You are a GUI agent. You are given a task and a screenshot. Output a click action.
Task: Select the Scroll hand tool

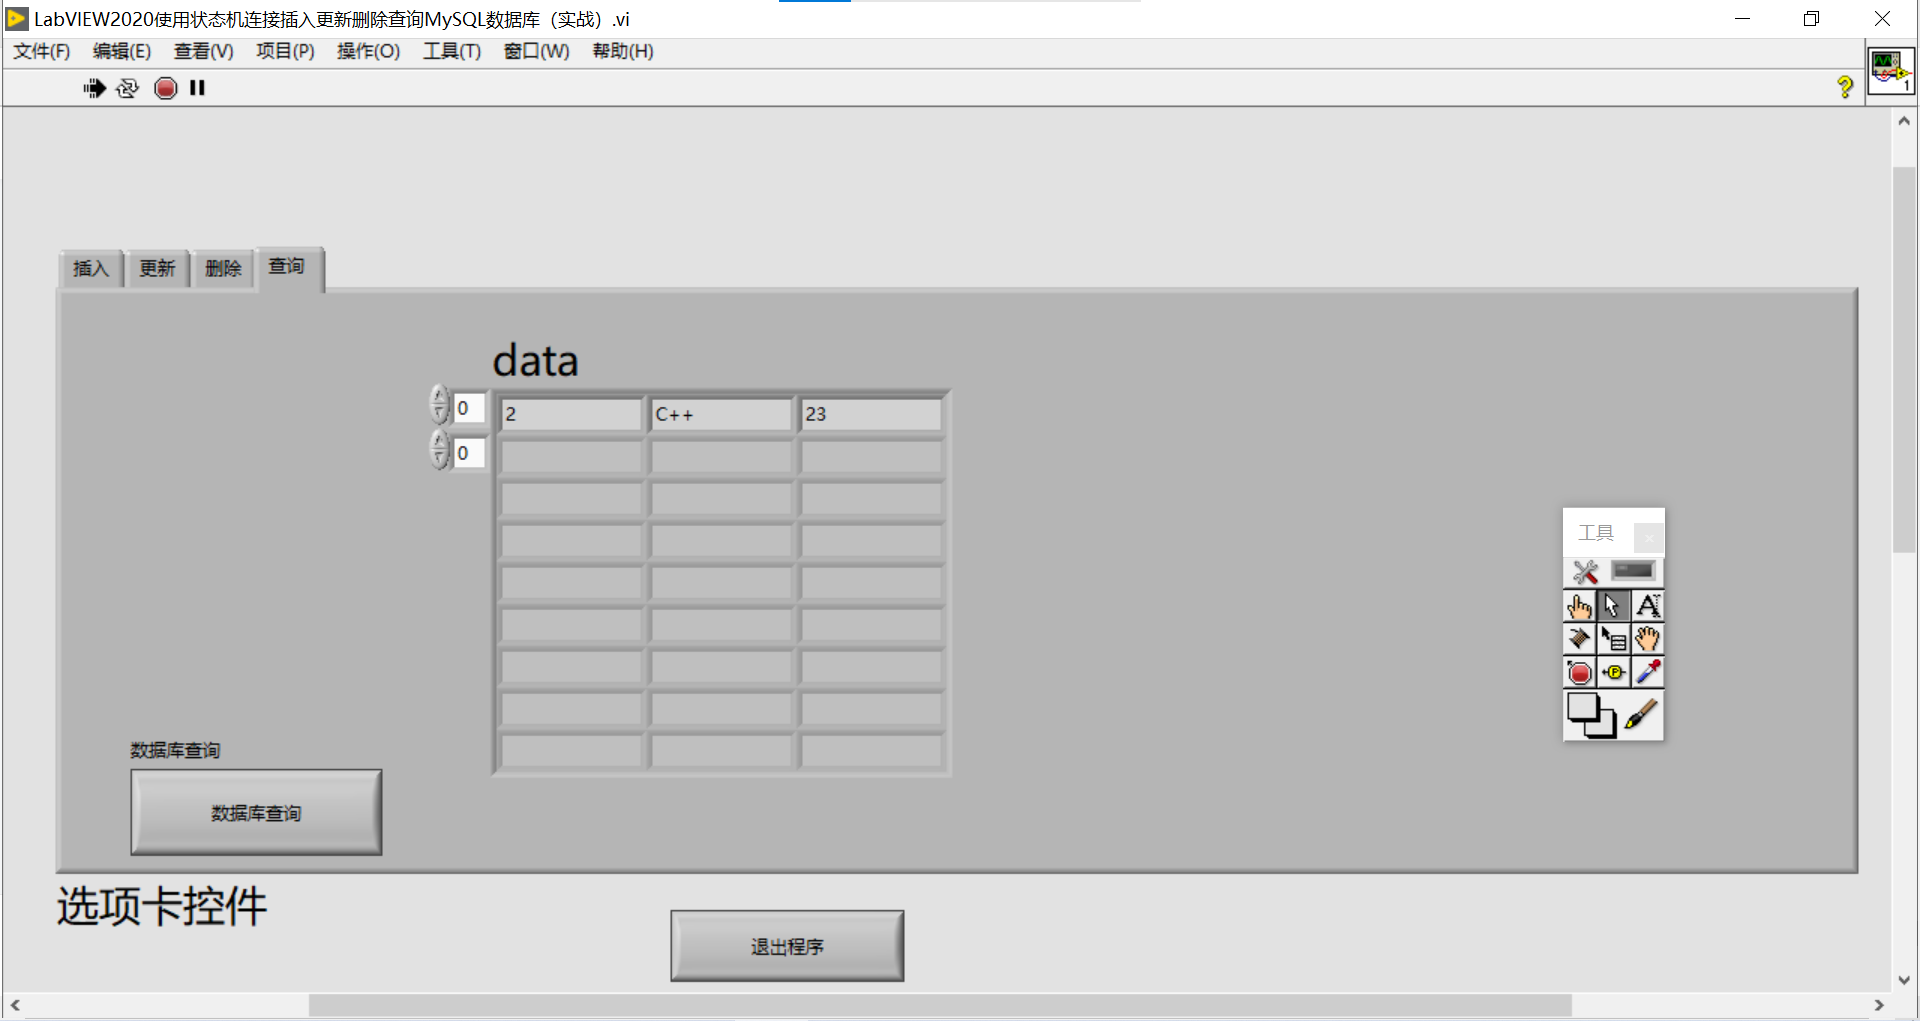click(1647, 639)
